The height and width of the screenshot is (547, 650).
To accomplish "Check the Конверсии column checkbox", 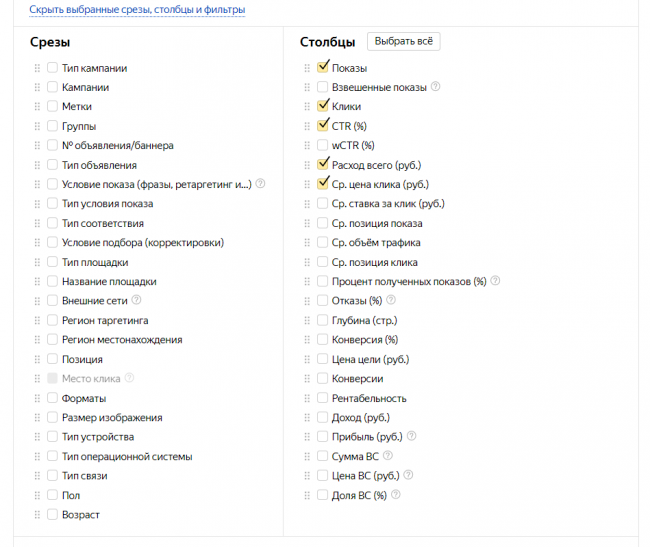I will coord(322,379).
